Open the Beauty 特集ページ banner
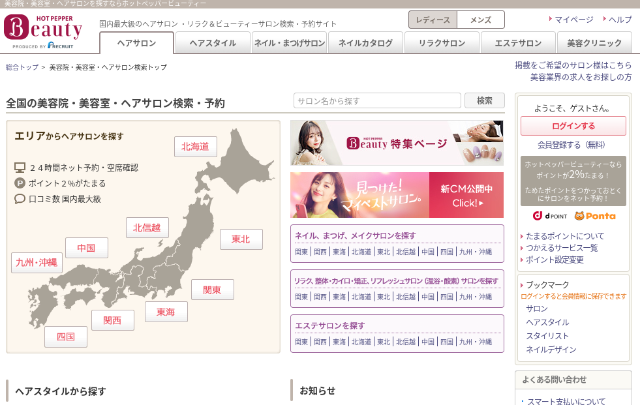This screenshot has height=405, width=640. click(x=397, y=143)
